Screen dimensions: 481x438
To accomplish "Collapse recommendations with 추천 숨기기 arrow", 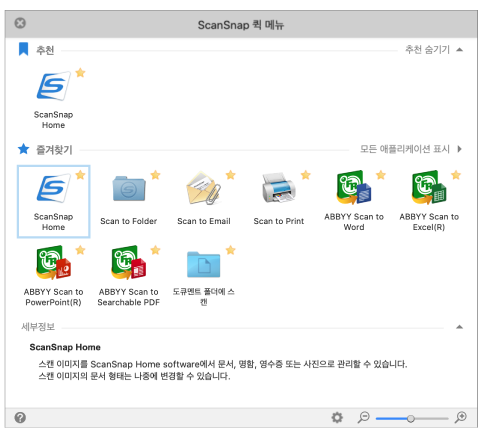I will [x=460, y=50].
